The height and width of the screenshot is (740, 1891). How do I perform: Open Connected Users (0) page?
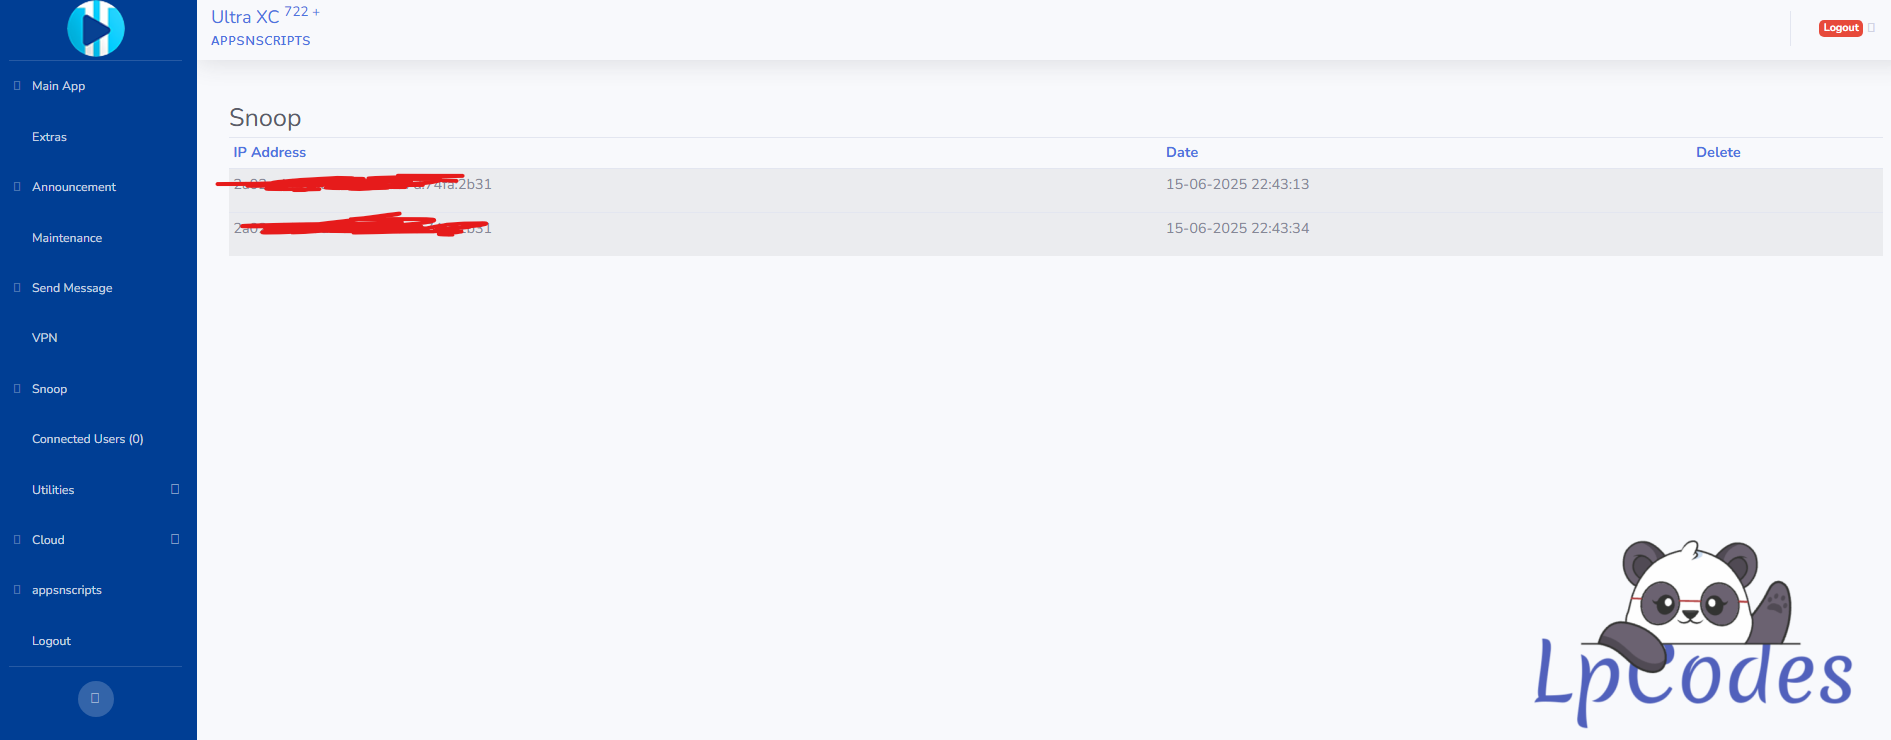[88, 439]
